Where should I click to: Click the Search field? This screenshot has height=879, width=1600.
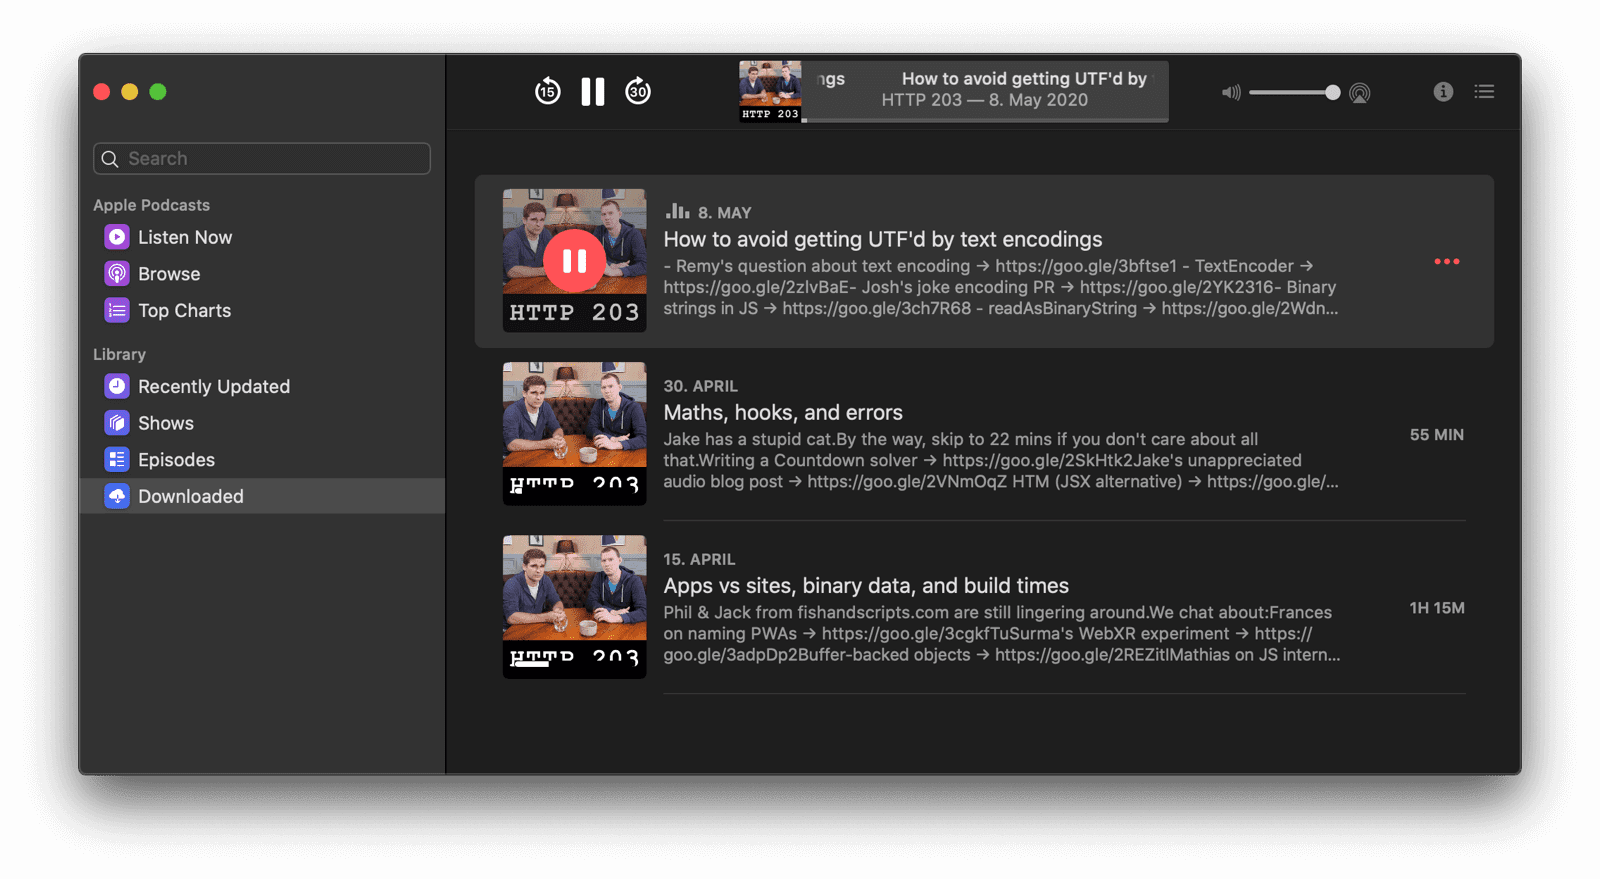(262, 159)
